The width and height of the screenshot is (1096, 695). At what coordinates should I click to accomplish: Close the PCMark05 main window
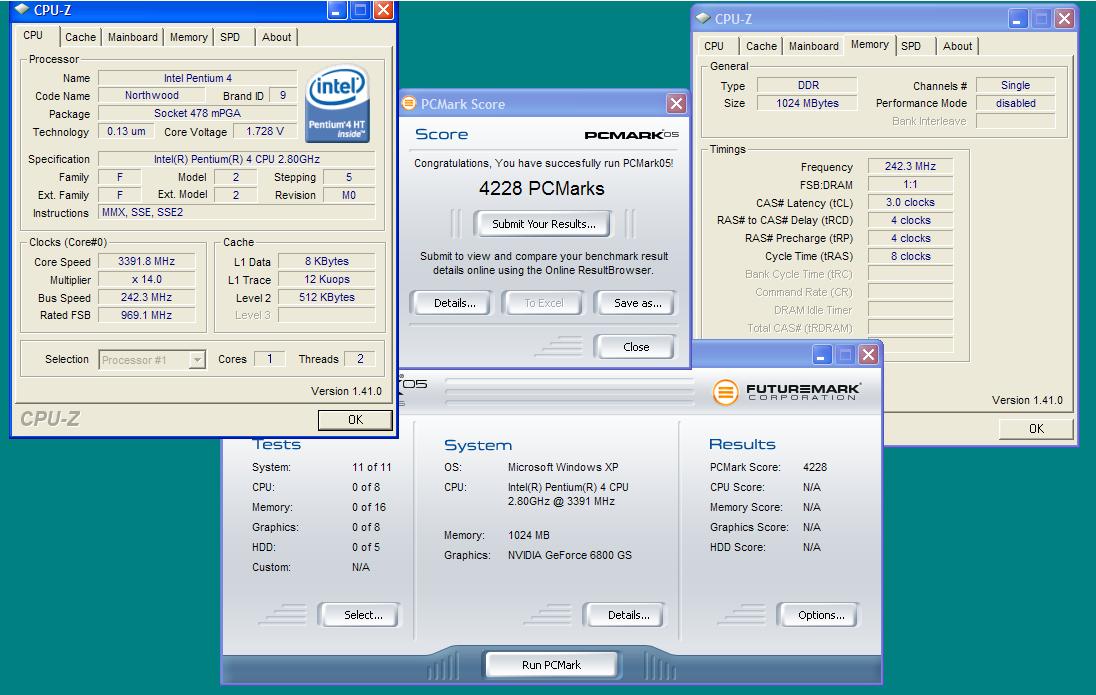point(868,354)
